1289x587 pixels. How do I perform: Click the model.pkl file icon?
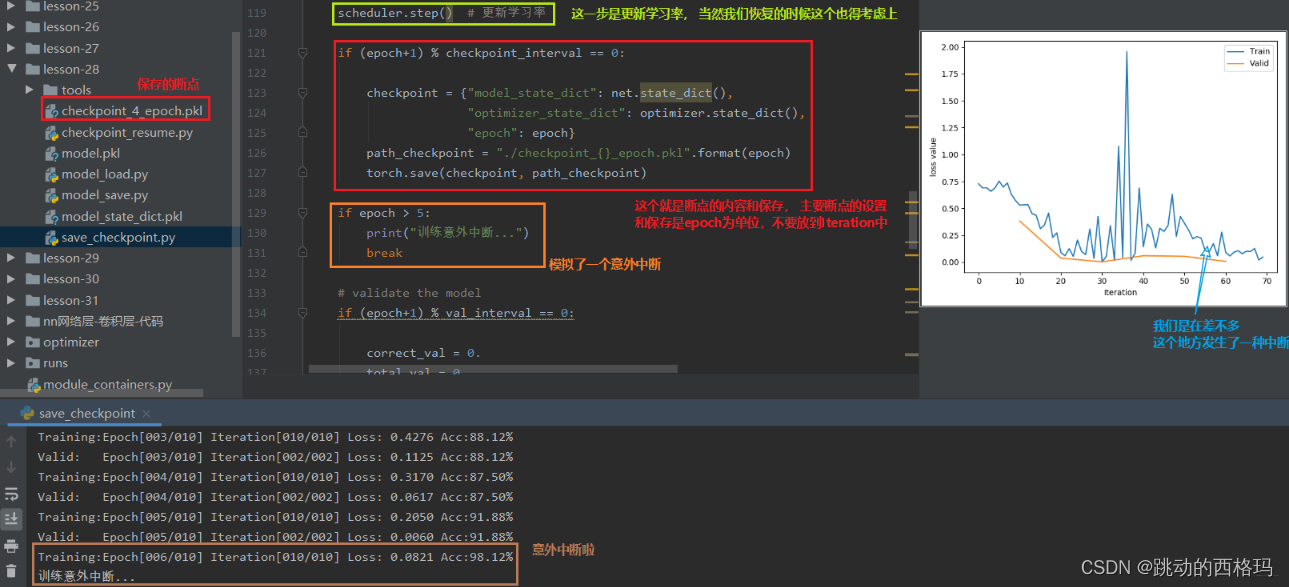coord(52,153)
